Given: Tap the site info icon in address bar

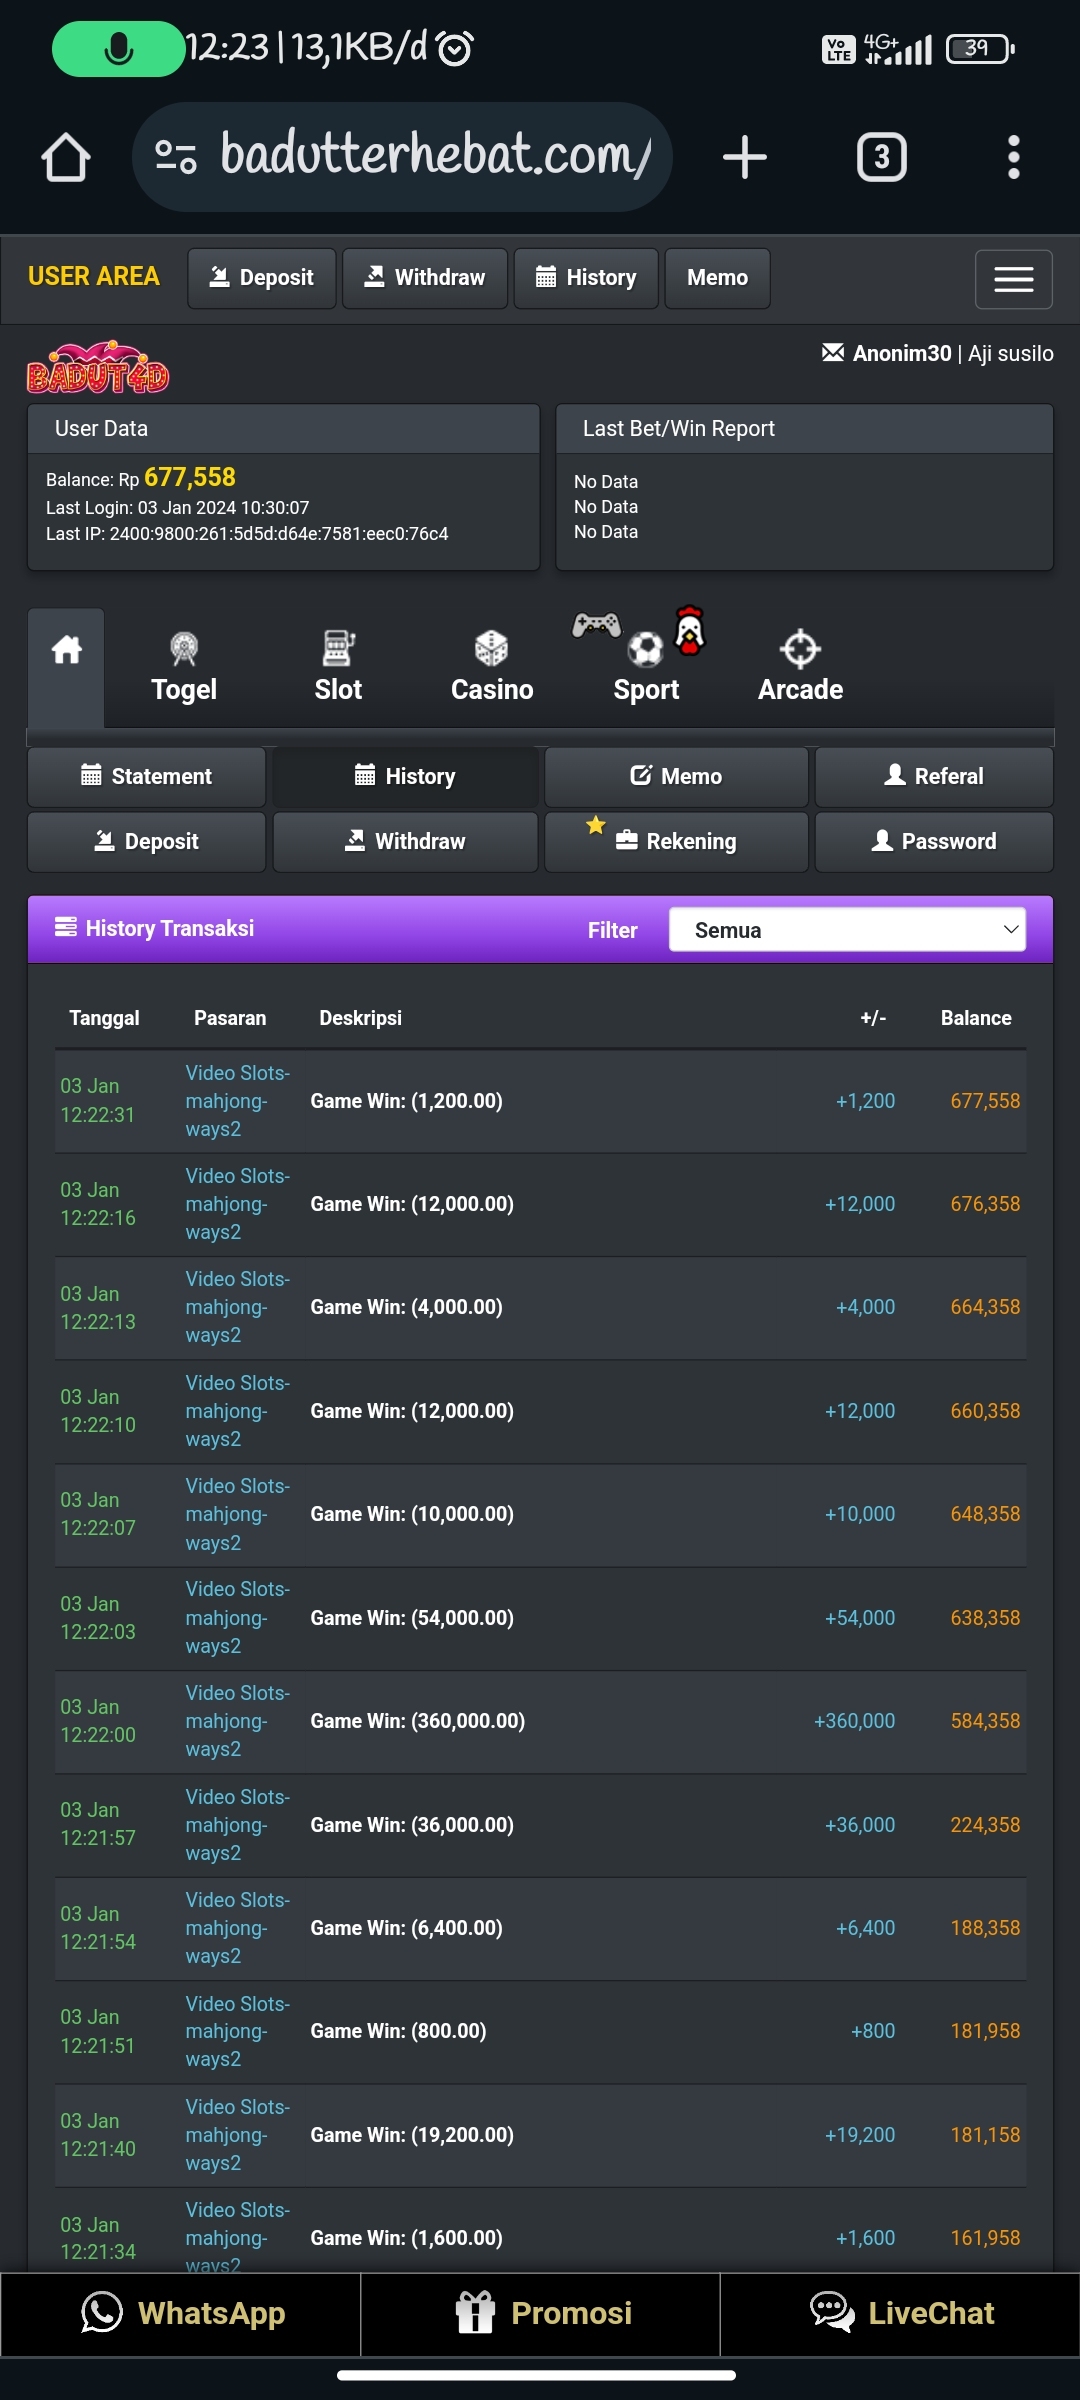Looking at the screenshot, I should click(176, 157).
